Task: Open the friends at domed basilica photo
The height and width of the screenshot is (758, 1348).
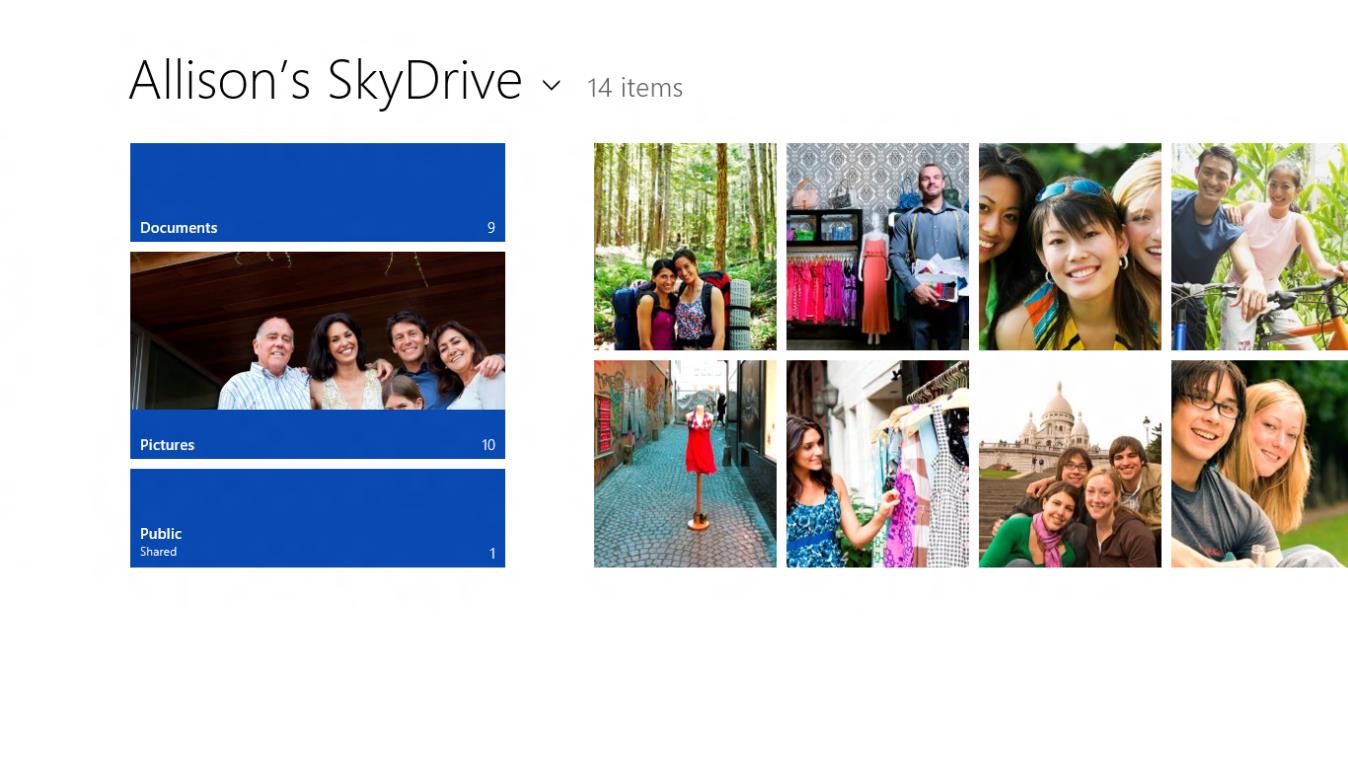Action: [x=1070, y=464]
